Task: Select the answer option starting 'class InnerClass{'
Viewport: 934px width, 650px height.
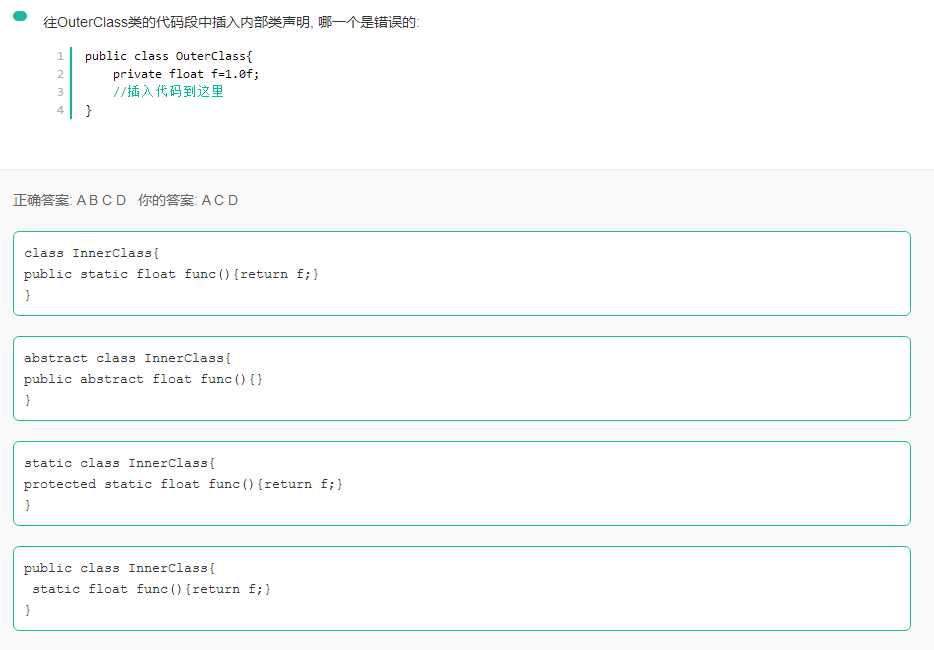Action: click(461, 273)
